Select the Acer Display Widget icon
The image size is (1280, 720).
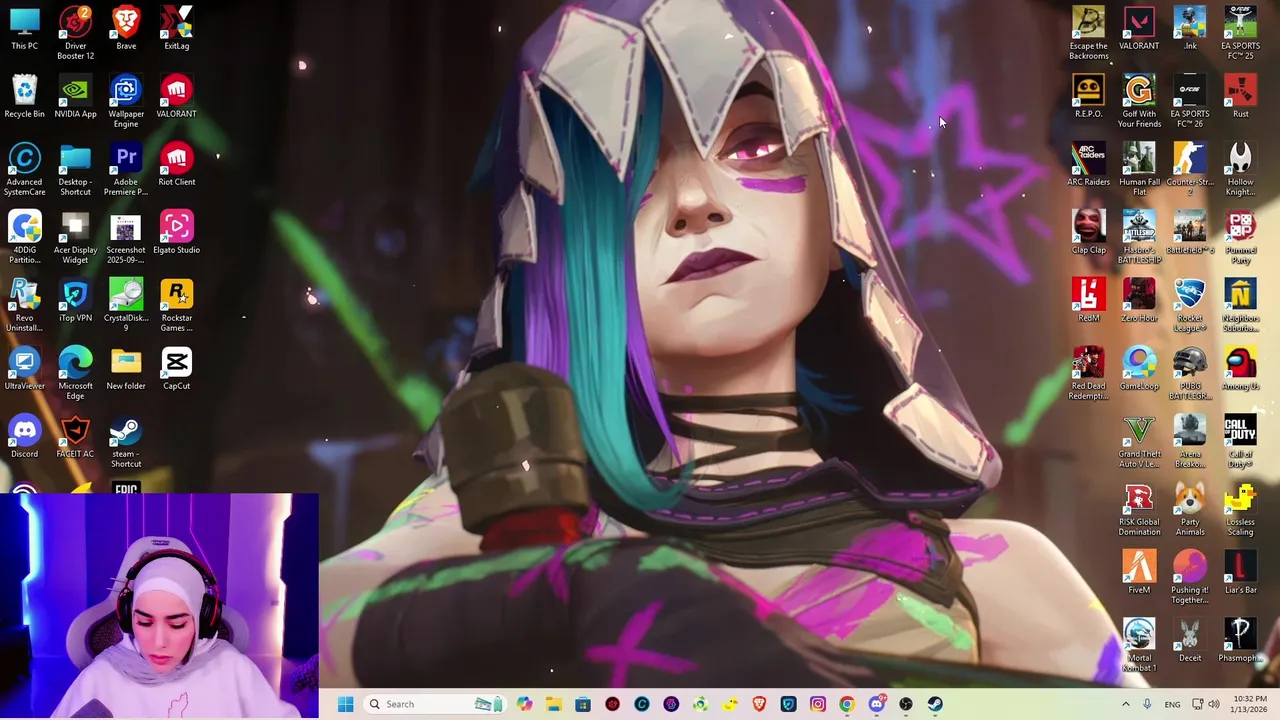[75, 237]
